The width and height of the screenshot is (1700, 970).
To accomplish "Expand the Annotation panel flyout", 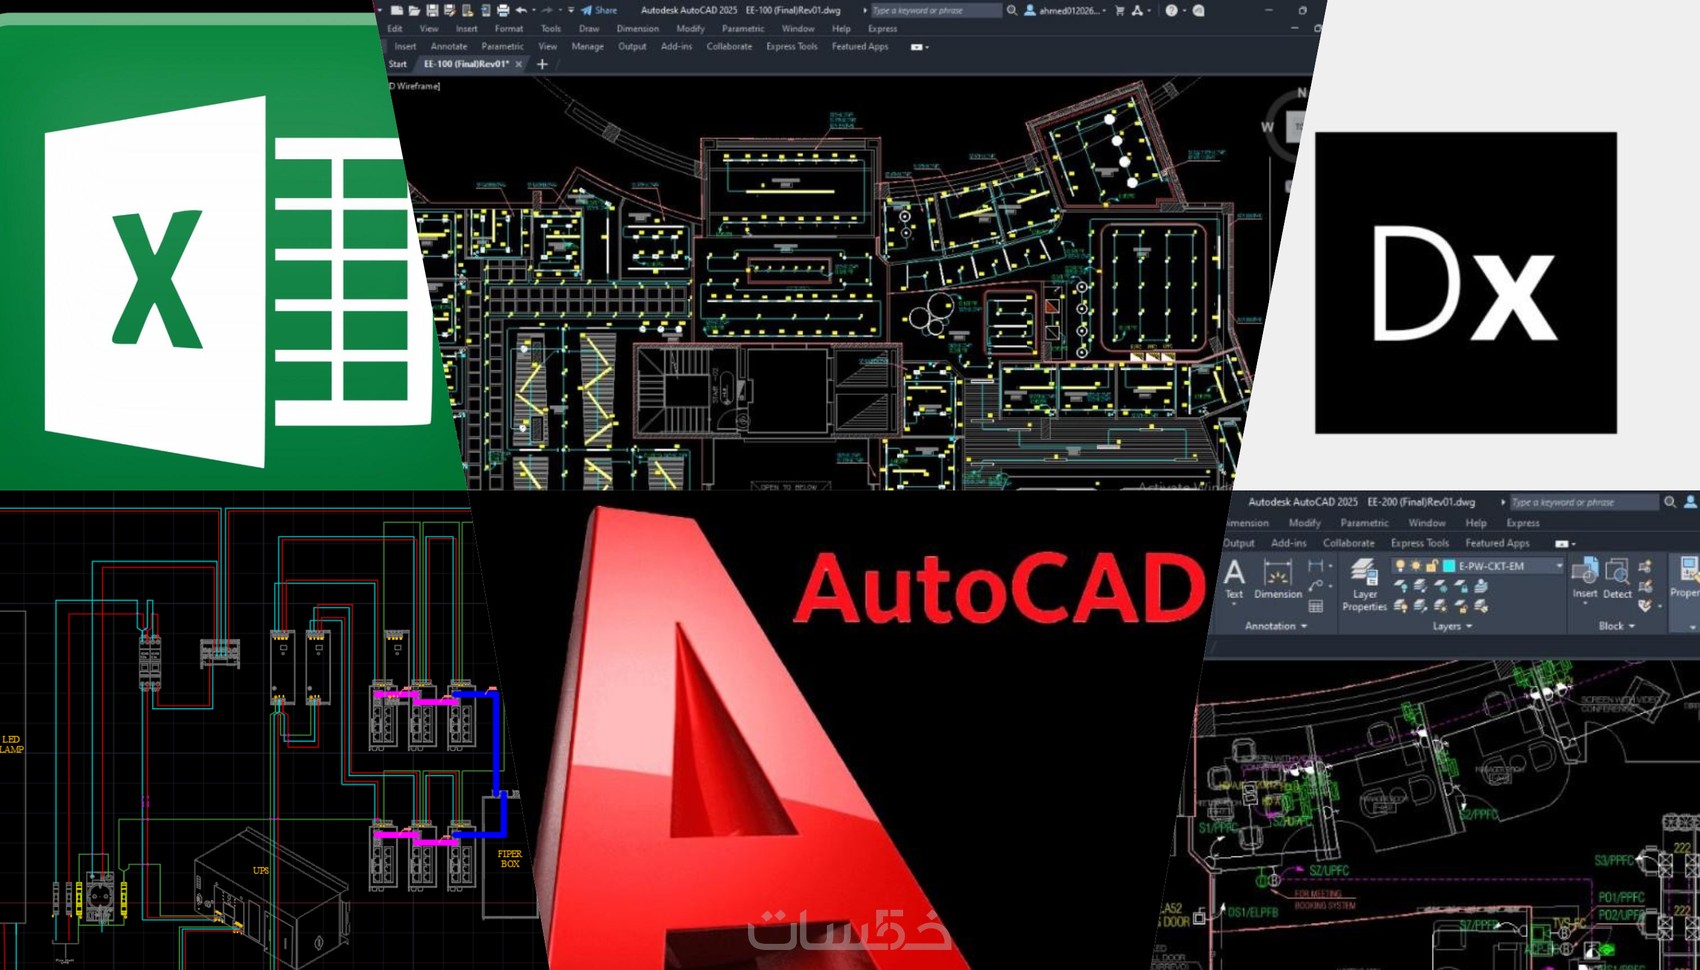I will 1276,626.
